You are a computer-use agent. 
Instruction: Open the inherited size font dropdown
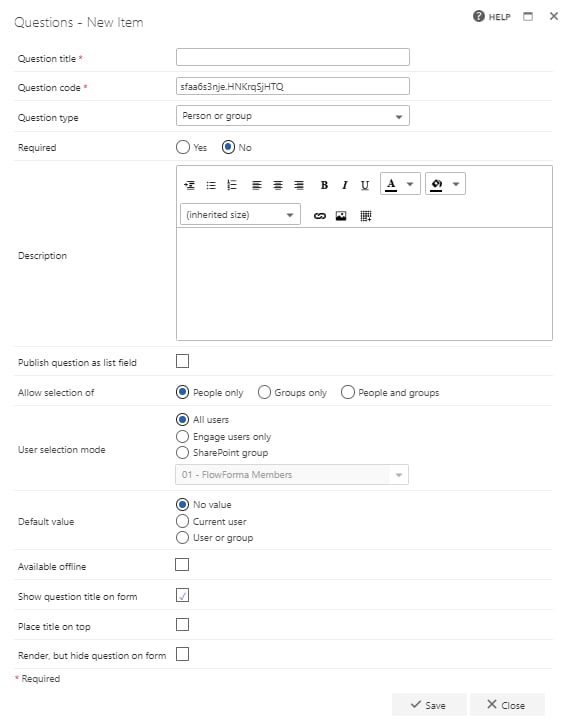pos(240,215)
